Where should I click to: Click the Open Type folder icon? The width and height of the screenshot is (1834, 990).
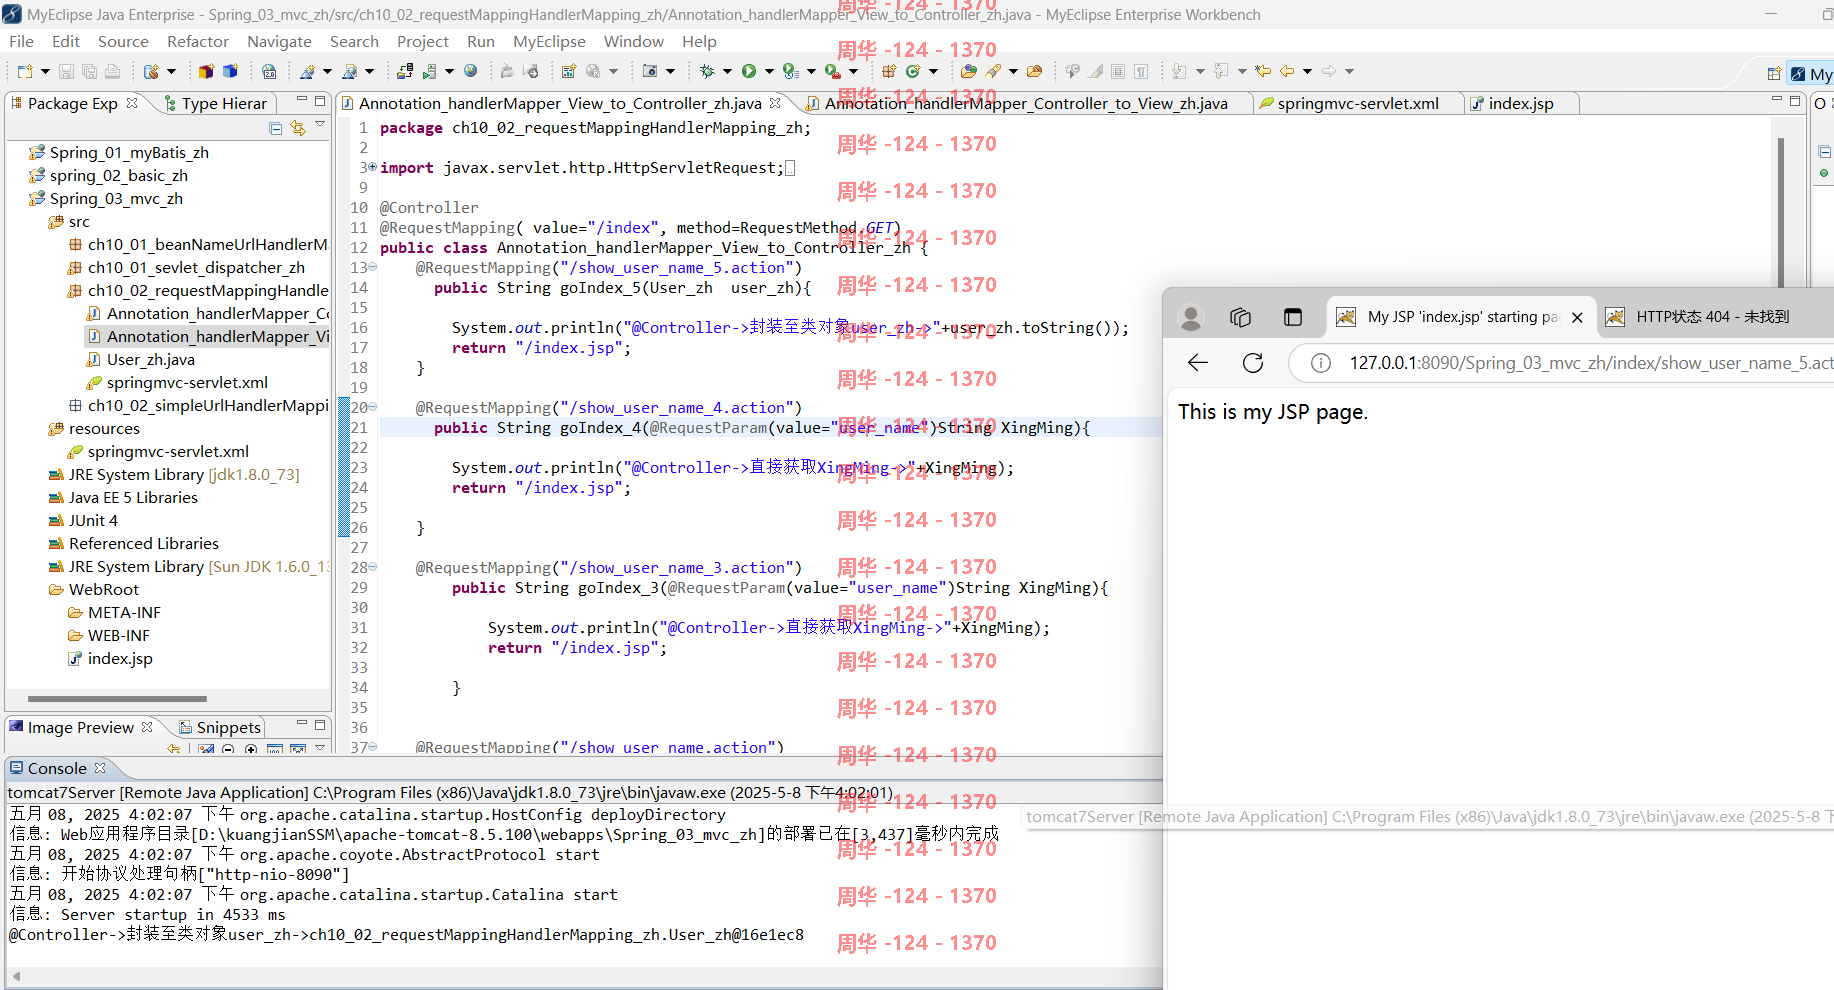pyautogui.click(x=968, y=71)
